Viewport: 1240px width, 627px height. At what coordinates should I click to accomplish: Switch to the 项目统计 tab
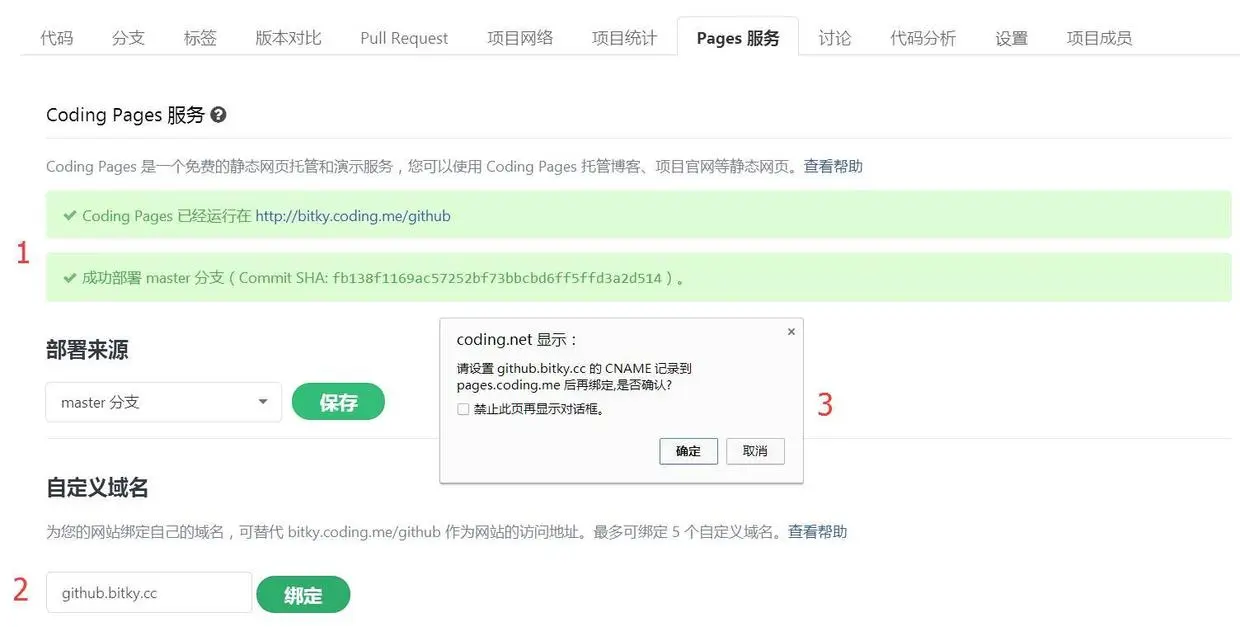[624, 37]
